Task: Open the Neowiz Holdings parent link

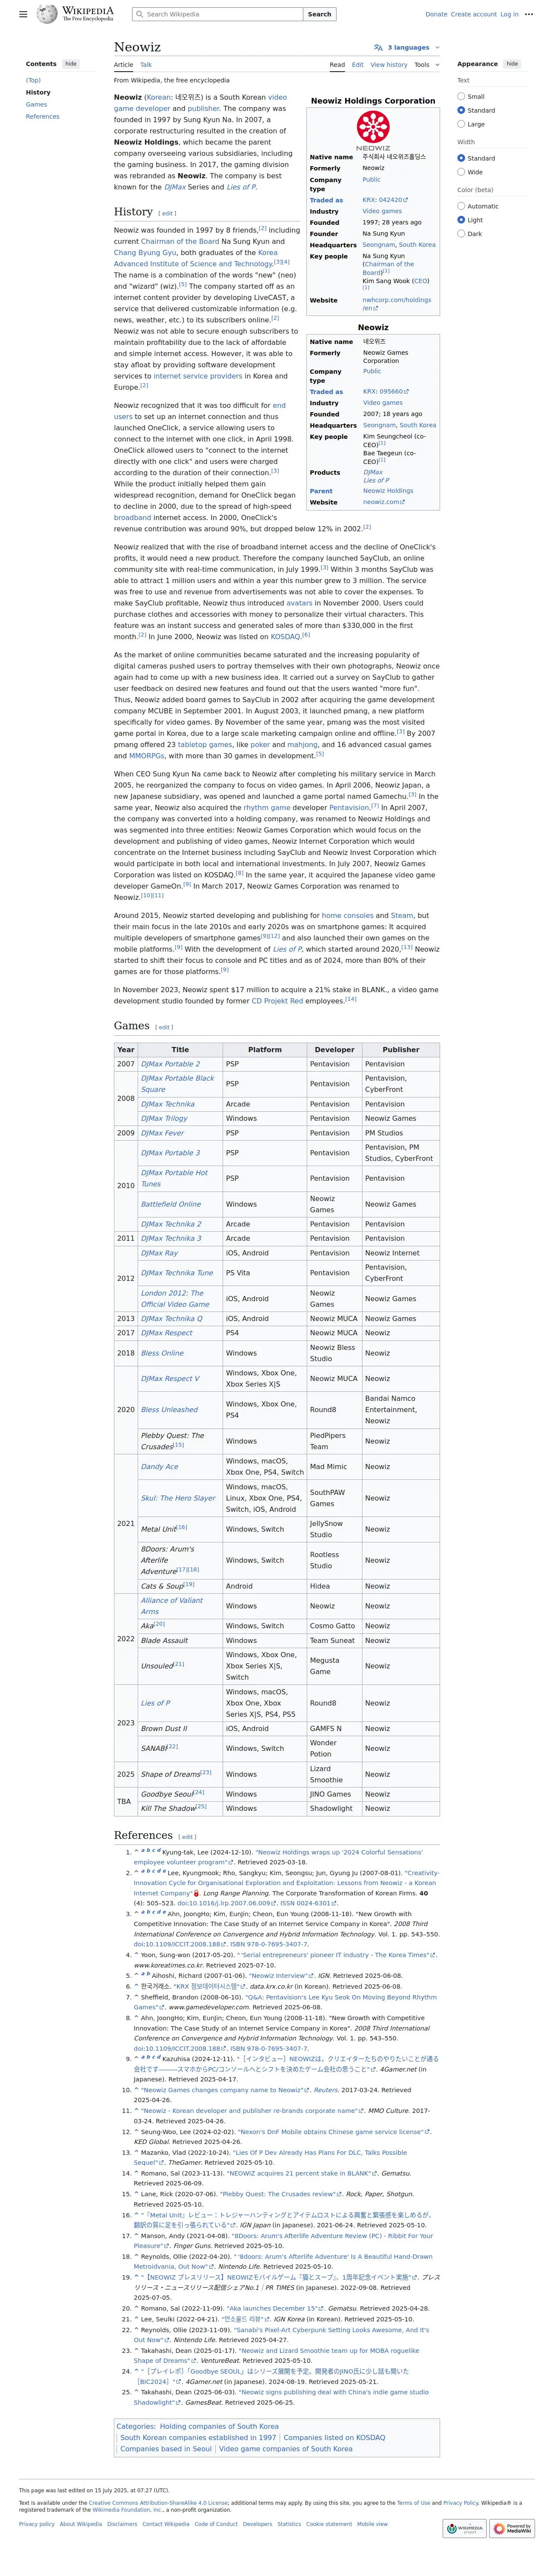Action: click(x=388, y=491)
